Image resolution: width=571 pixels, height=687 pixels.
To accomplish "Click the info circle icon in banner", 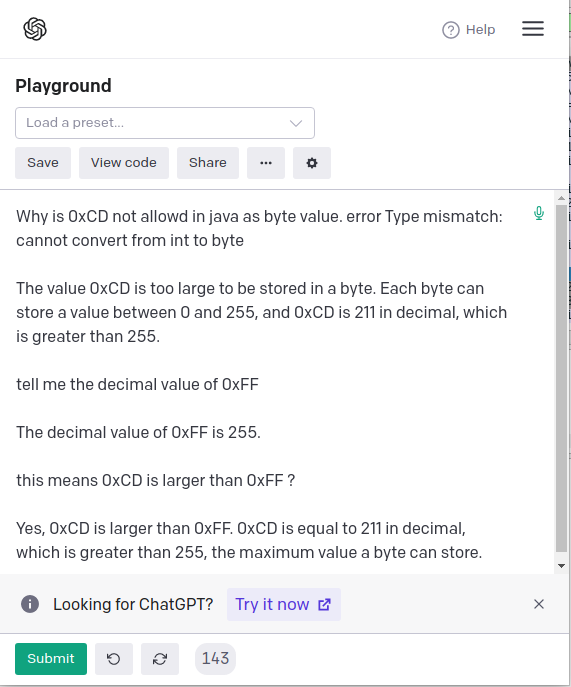I will coord(30,604).
